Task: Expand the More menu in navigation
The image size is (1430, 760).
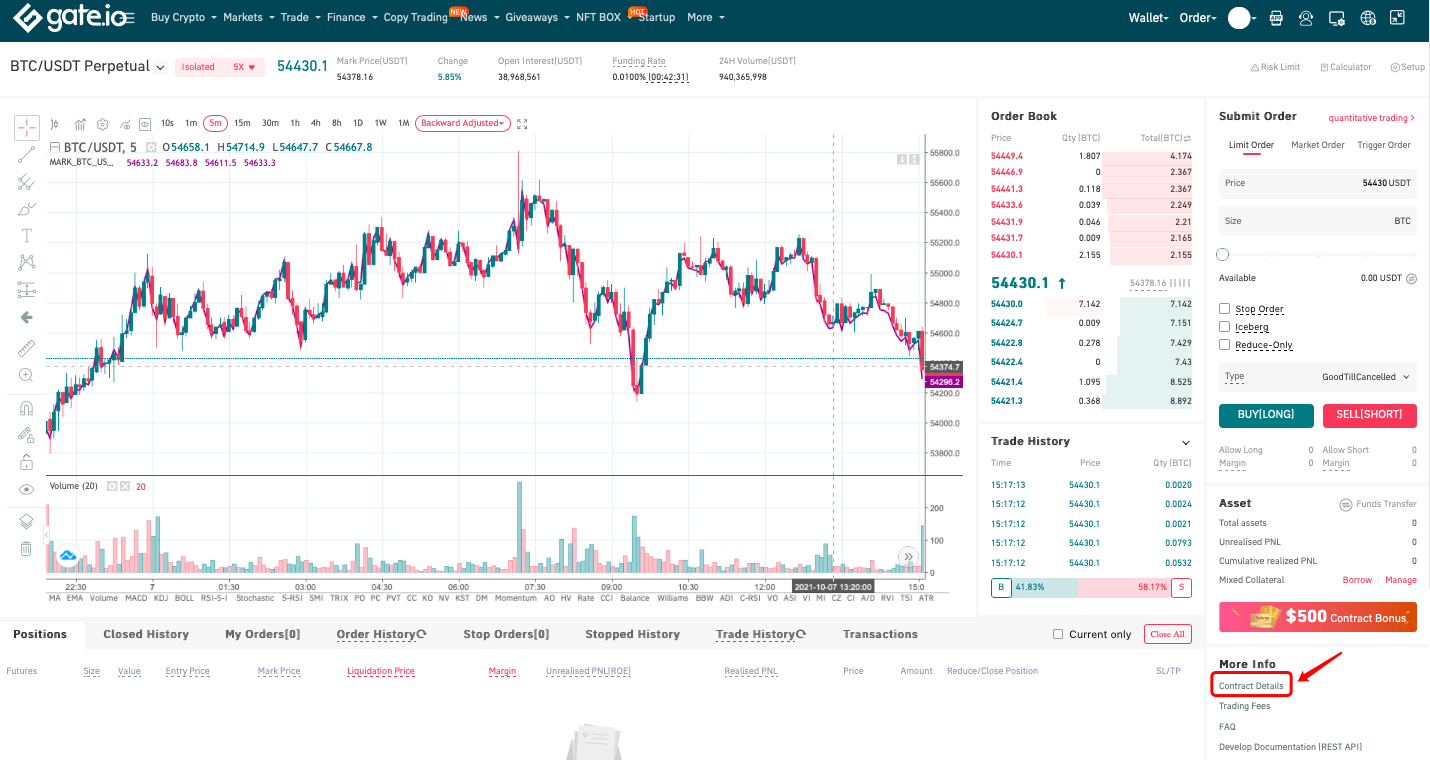Action: 705,17
